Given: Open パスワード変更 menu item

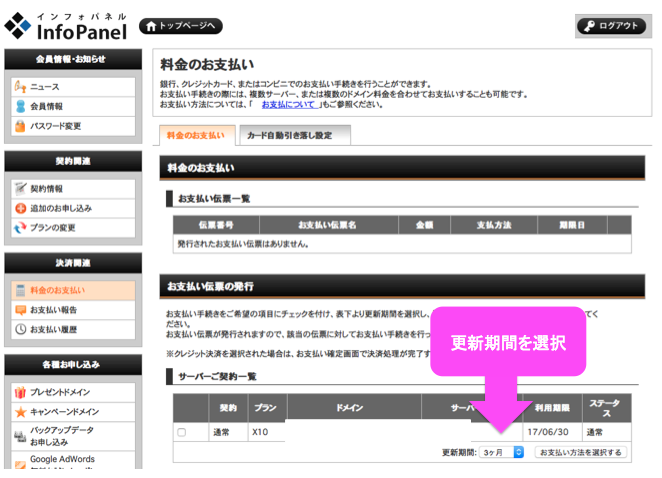Looking at the screenshot, I should (x=73, y=126).
